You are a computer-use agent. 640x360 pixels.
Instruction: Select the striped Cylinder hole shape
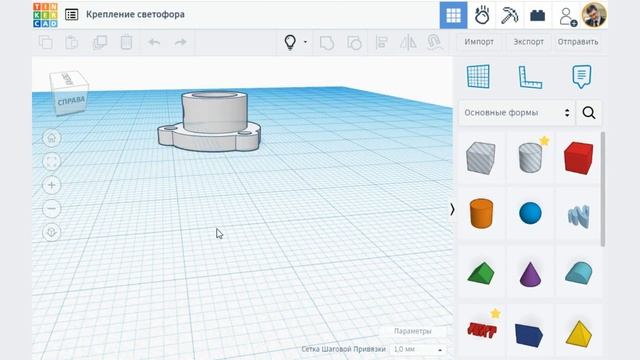coord(530,158)
